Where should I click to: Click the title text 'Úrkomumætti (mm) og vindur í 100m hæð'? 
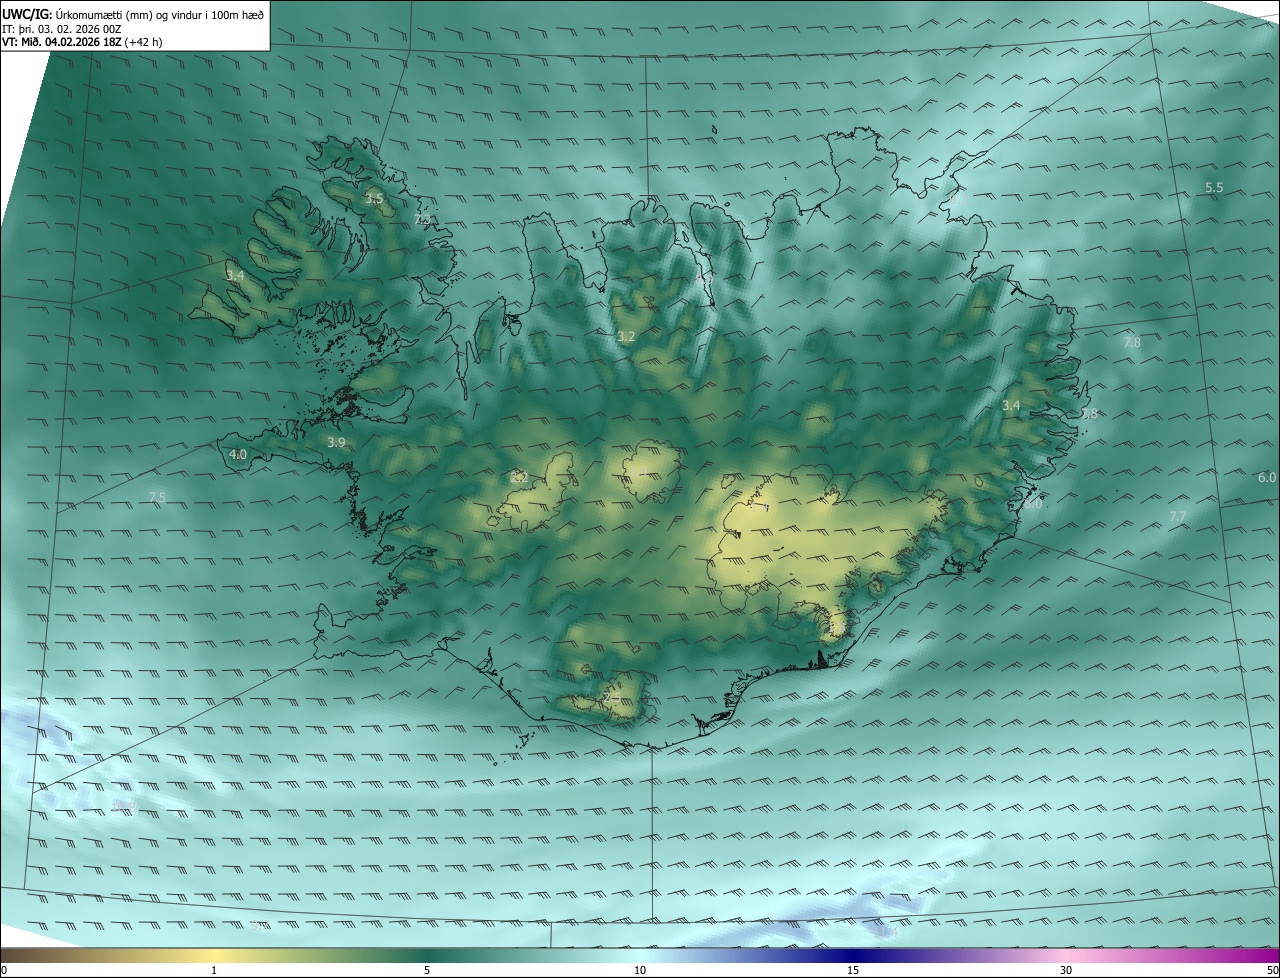[159, 14]
